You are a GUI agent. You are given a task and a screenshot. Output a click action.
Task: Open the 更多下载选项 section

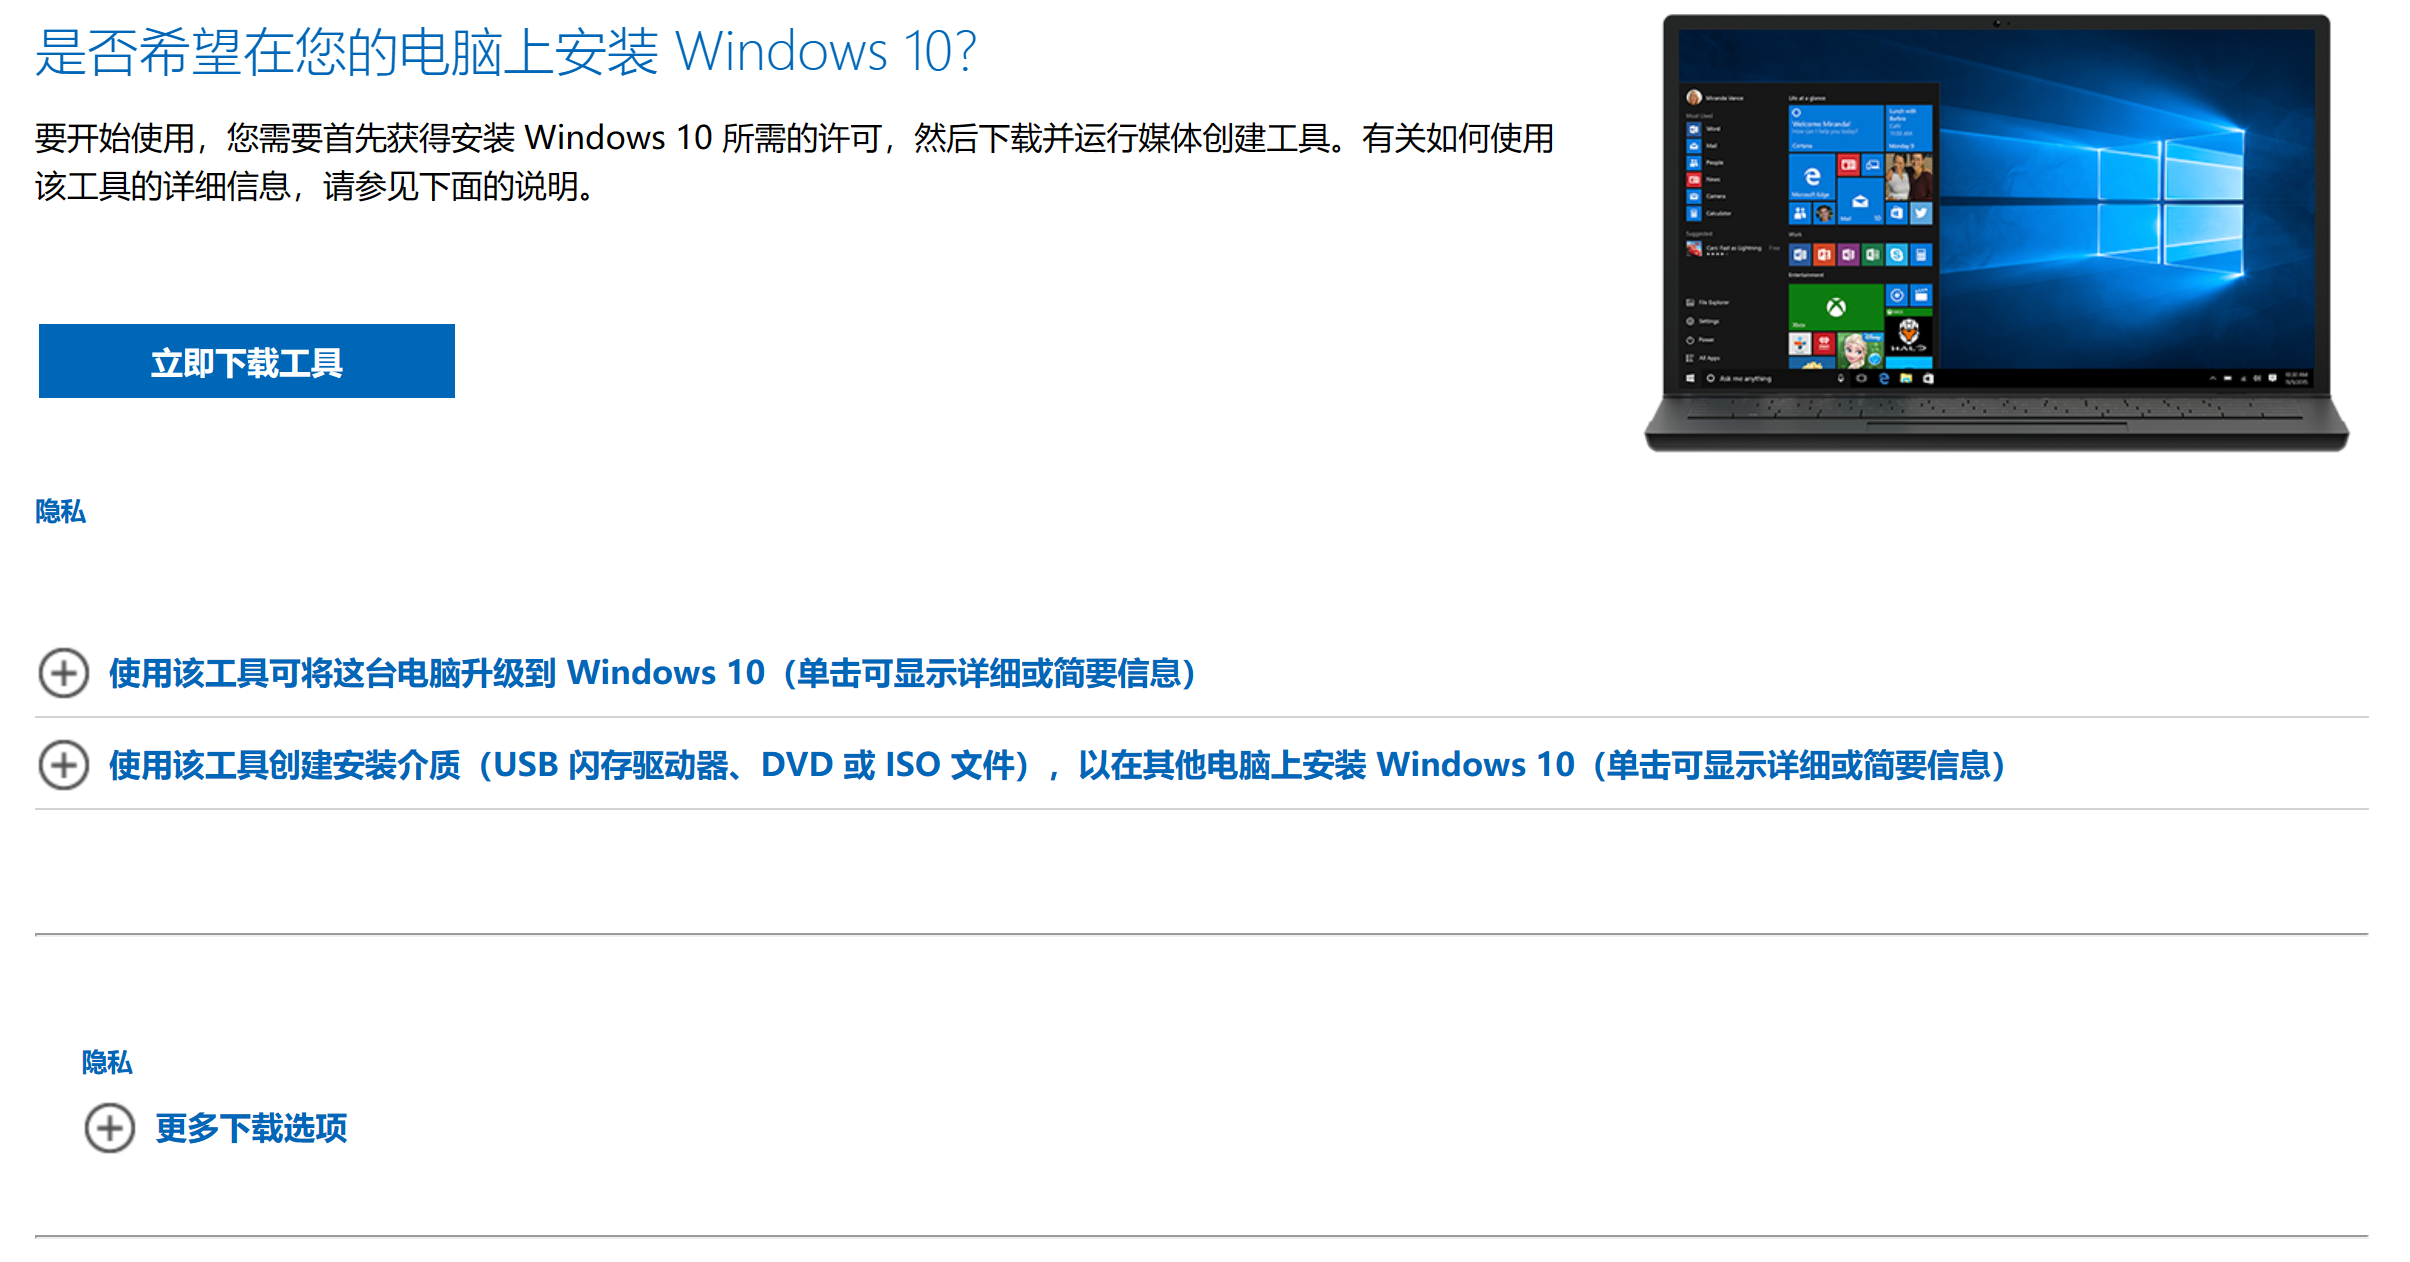(x=251, y=1128)
